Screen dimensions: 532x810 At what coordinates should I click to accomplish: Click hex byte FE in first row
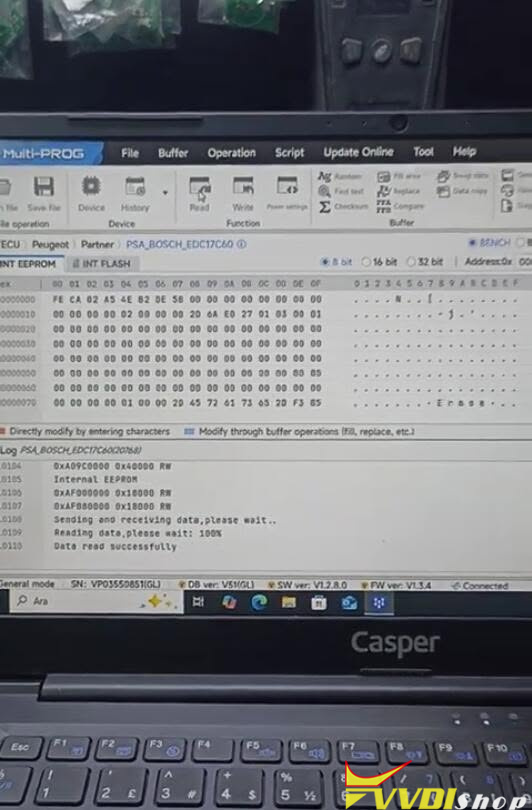tap(58, 299)
